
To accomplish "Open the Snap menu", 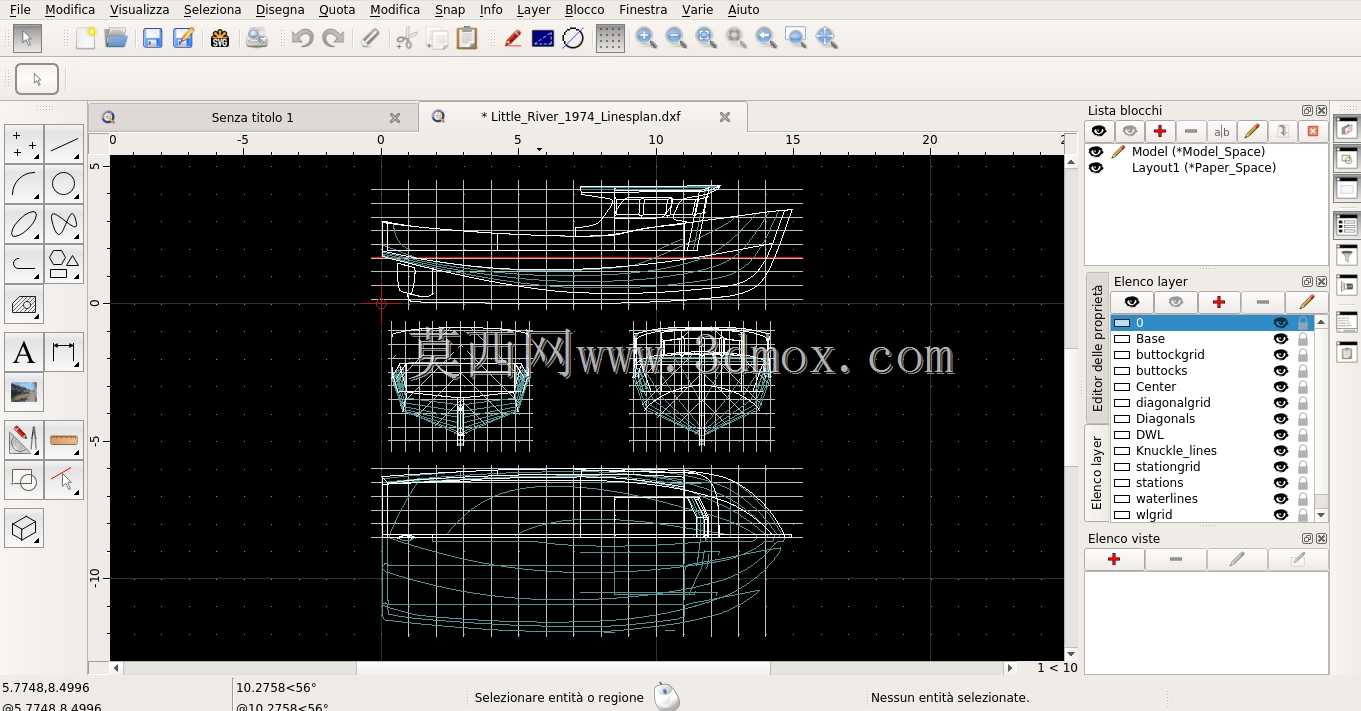I will click(450, 9).
